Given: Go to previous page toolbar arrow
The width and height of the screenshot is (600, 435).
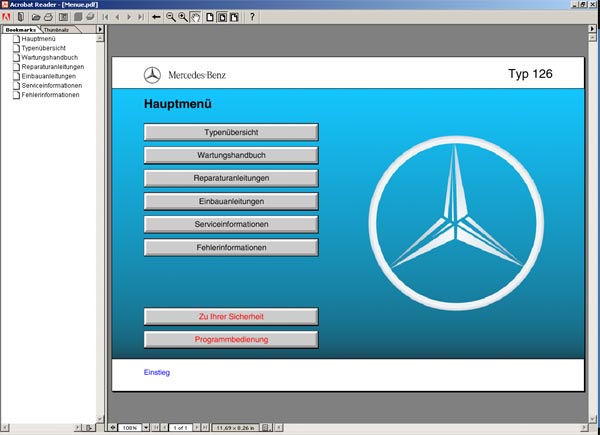Looking at the screenshot, I should (117, 17).
